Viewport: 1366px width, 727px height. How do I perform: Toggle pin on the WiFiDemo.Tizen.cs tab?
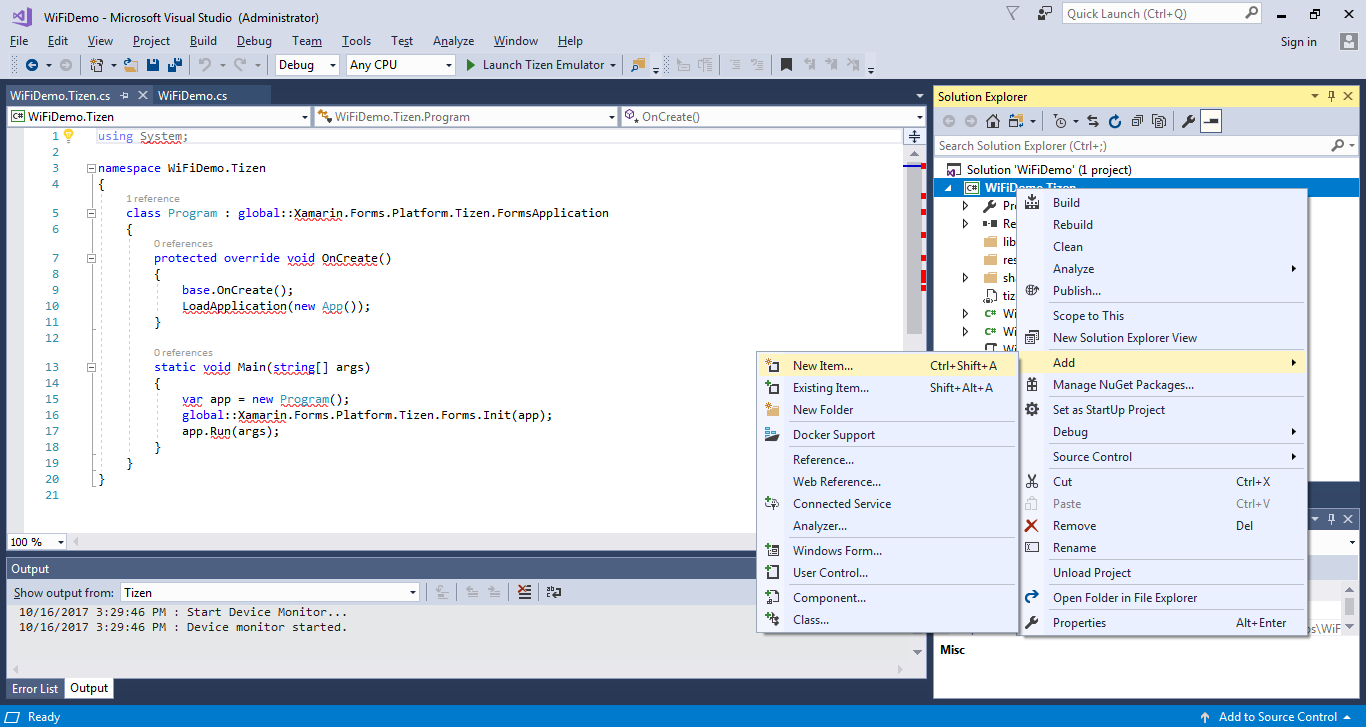pyautogui.click(x=125, y=96)
